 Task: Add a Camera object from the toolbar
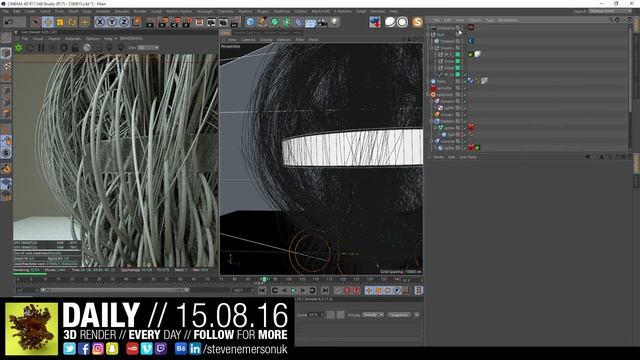[x=322, y=22]
